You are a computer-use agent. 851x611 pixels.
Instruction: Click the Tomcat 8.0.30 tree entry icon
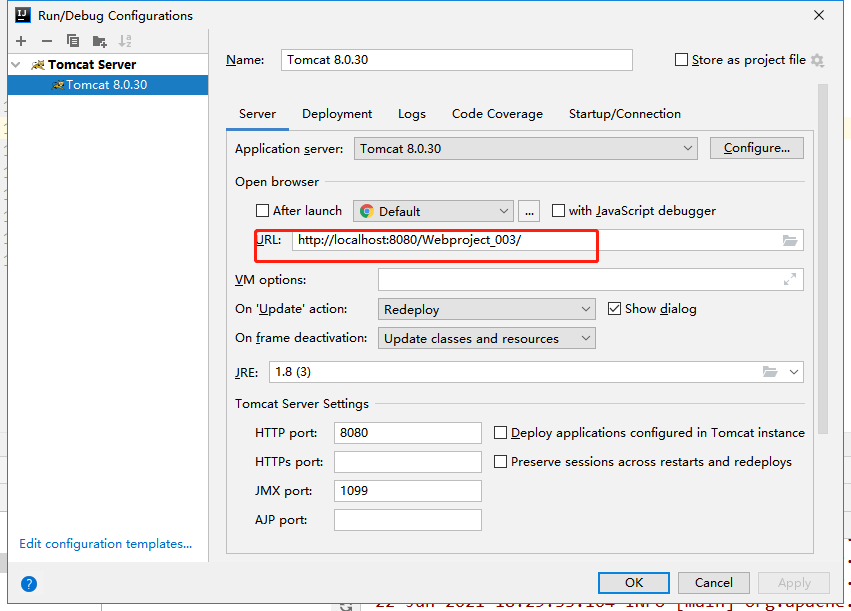click(58, 85)
